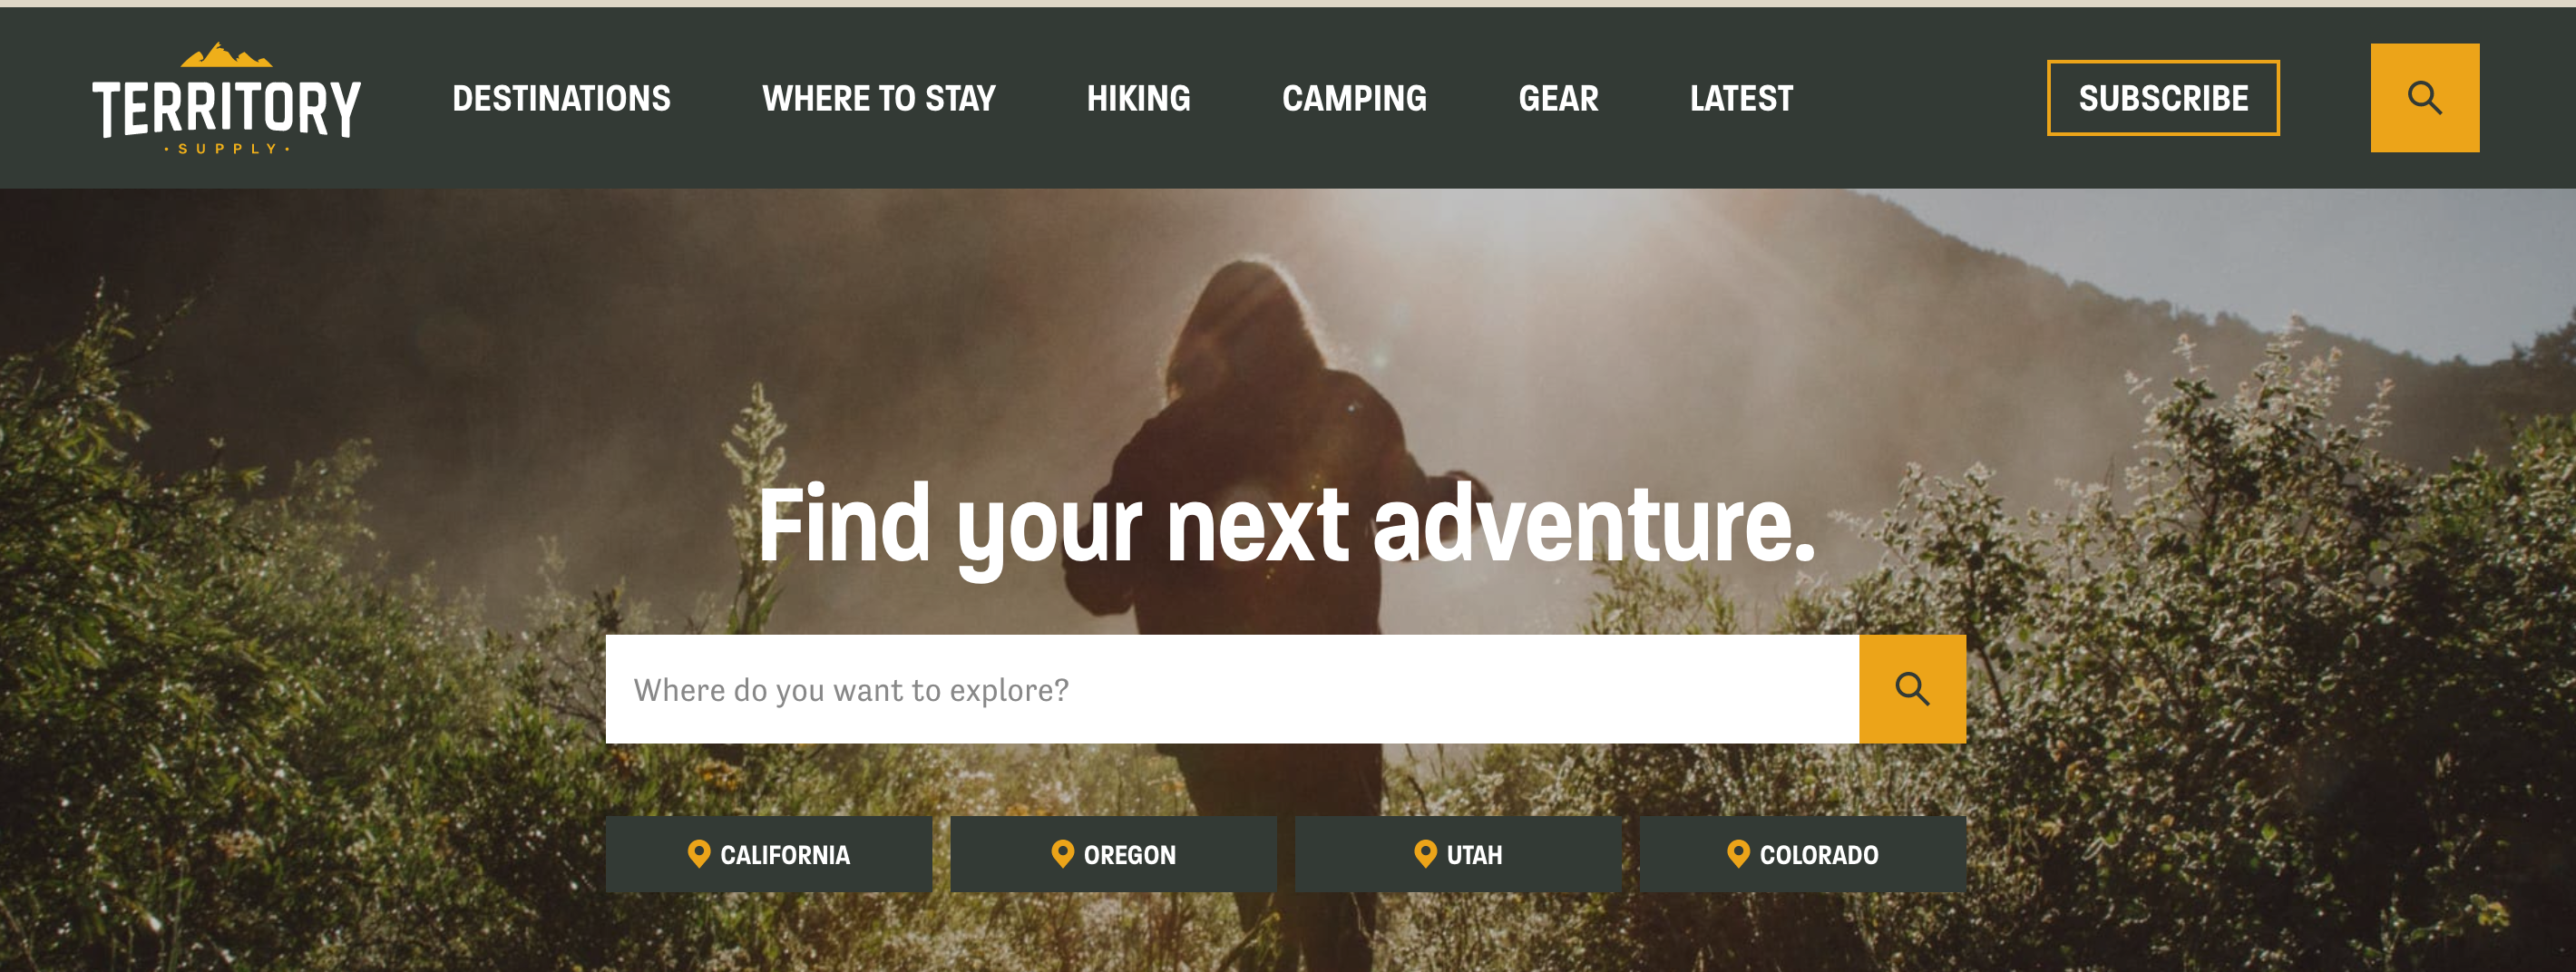Click the Utah location pin icon
The height and width of the screenshot is (972, 2576).
tap(1425, 854)
